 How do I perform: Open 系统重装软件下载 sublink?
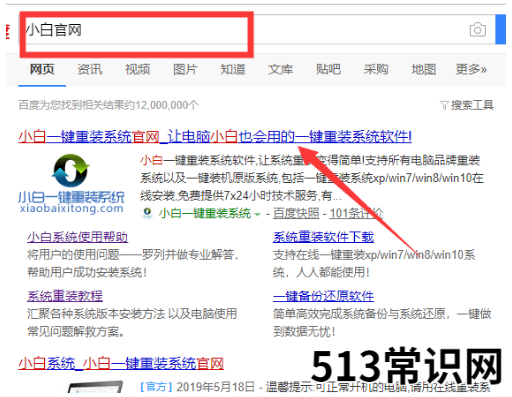pos(323,237)
